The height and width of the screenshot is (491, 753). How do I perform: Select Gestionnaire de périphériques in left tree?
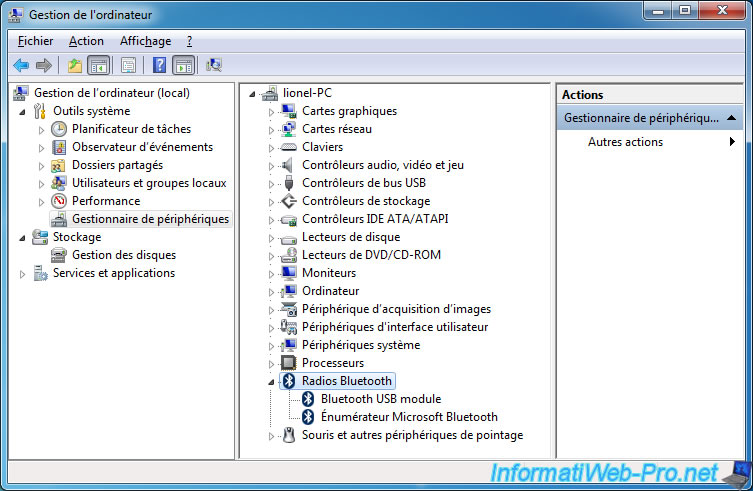coord(150,219)
